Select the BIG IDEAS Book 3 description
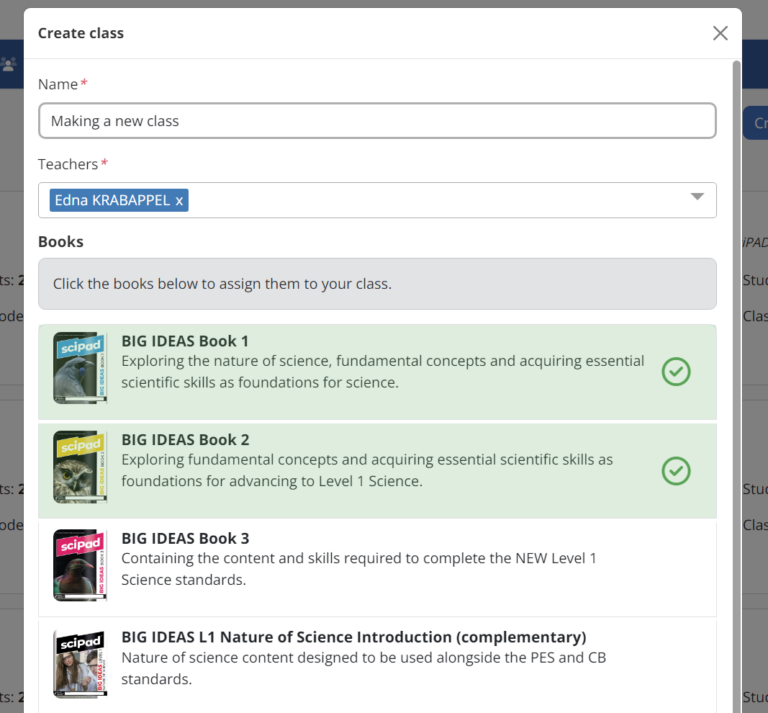Viewport: 768px width, 713px height. [358, 568]
